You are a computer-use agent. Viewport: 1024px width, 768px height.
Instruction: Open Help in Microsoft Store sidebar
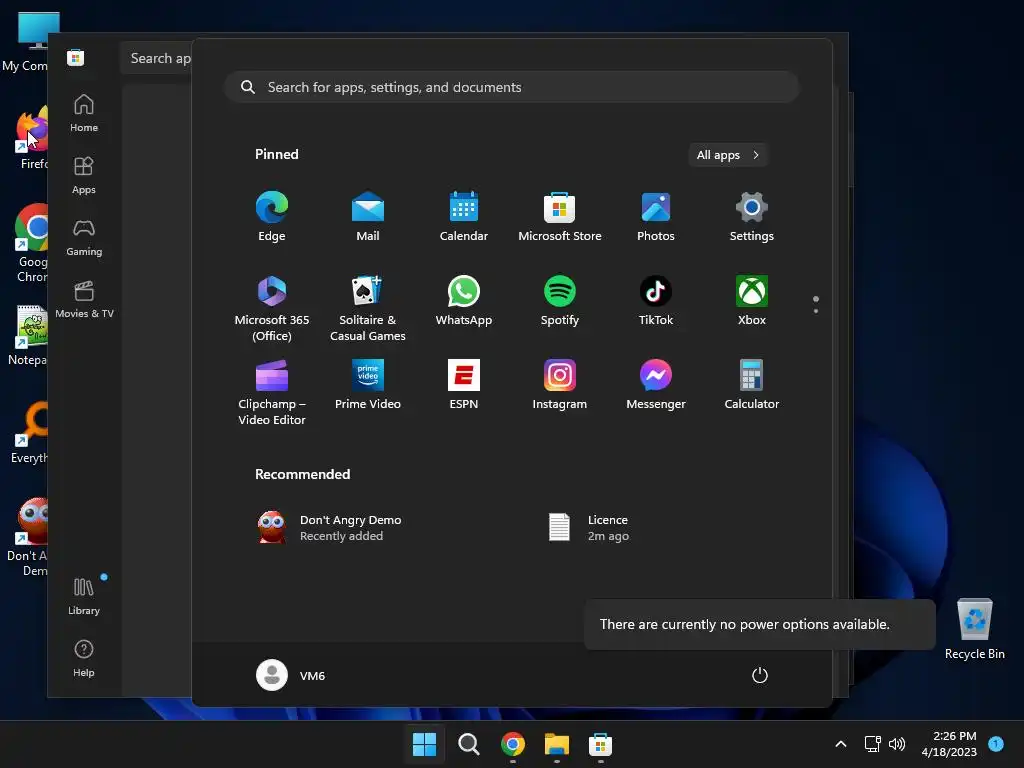84,658
